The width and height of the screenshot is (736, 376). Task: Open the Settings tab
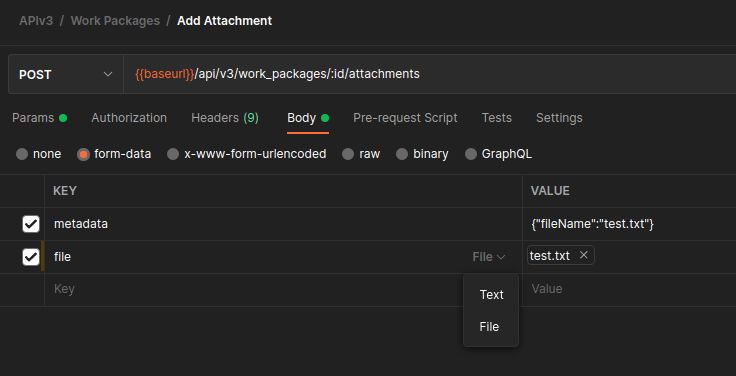coord(559,118)
